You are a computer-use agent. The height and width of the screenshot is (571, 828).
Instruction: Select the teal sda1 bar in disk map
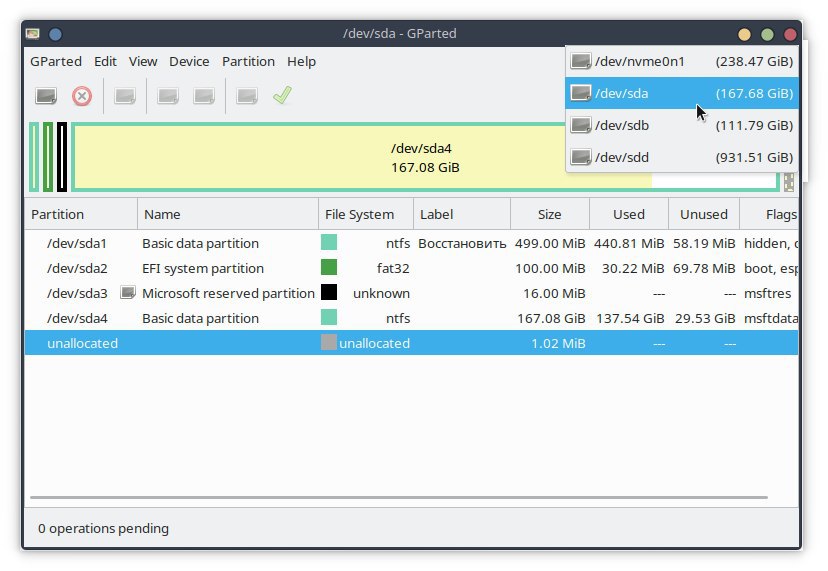[34, 157]
